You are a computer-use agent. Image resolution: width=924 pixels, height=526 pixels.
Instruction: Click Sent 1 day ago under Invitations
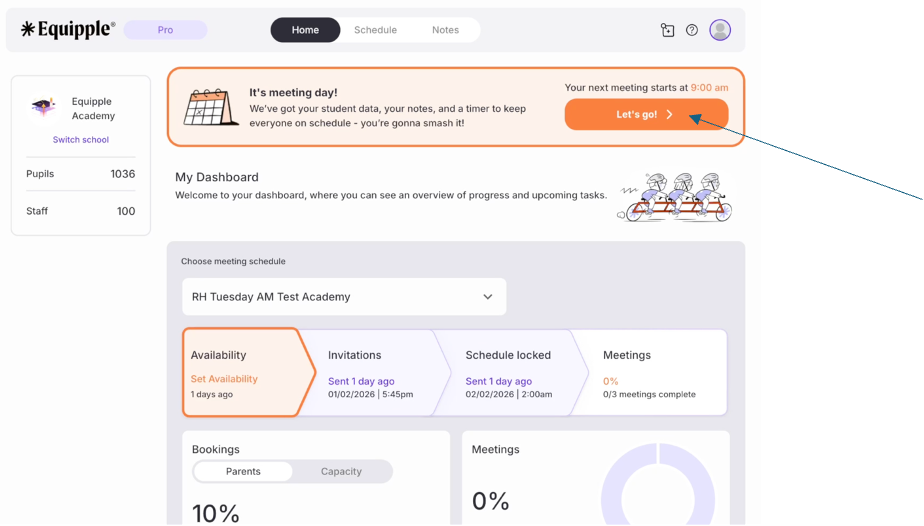pyautogui.click(x=361, y=381)
